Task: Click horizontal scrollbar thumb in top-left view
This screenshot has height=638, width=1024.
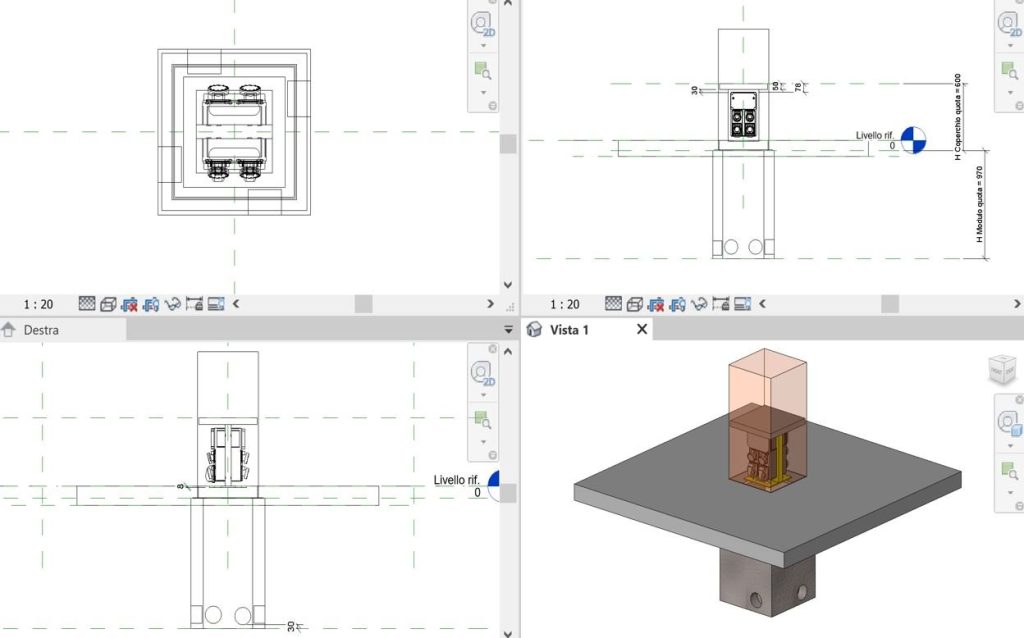Action: (362, 304)
